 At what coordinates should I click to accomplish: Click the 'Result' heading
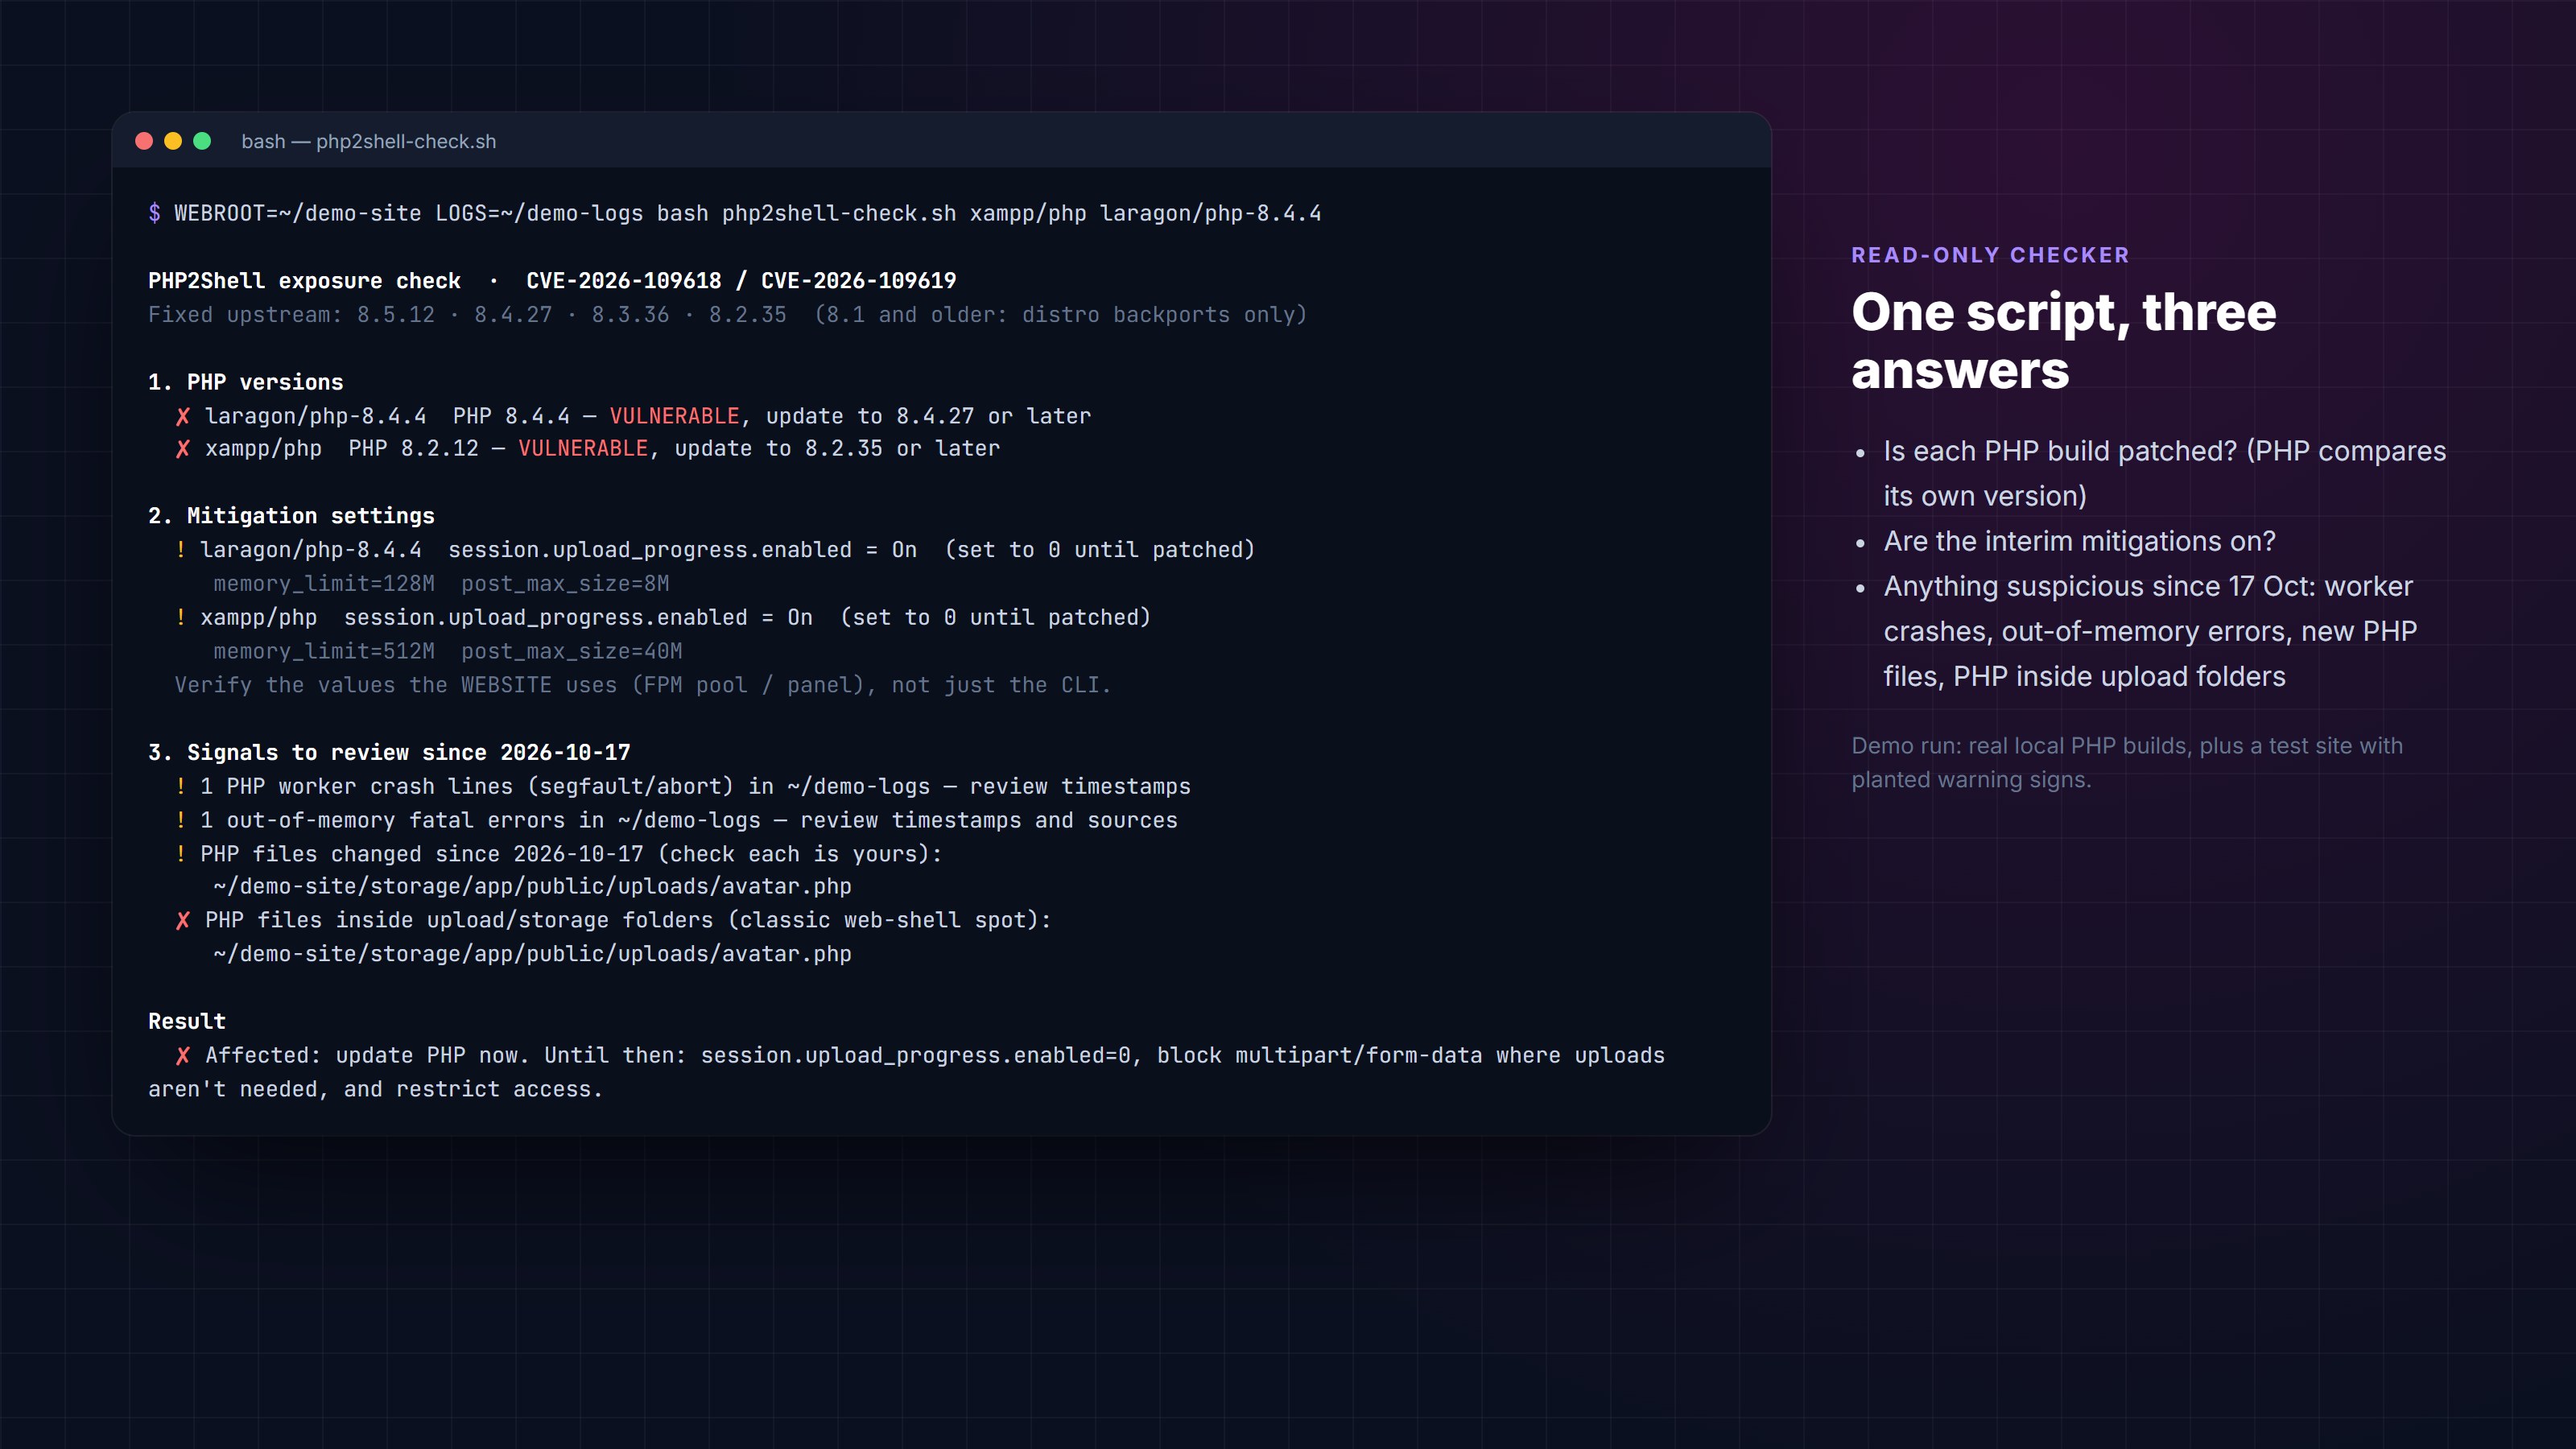coord(187,1021)
